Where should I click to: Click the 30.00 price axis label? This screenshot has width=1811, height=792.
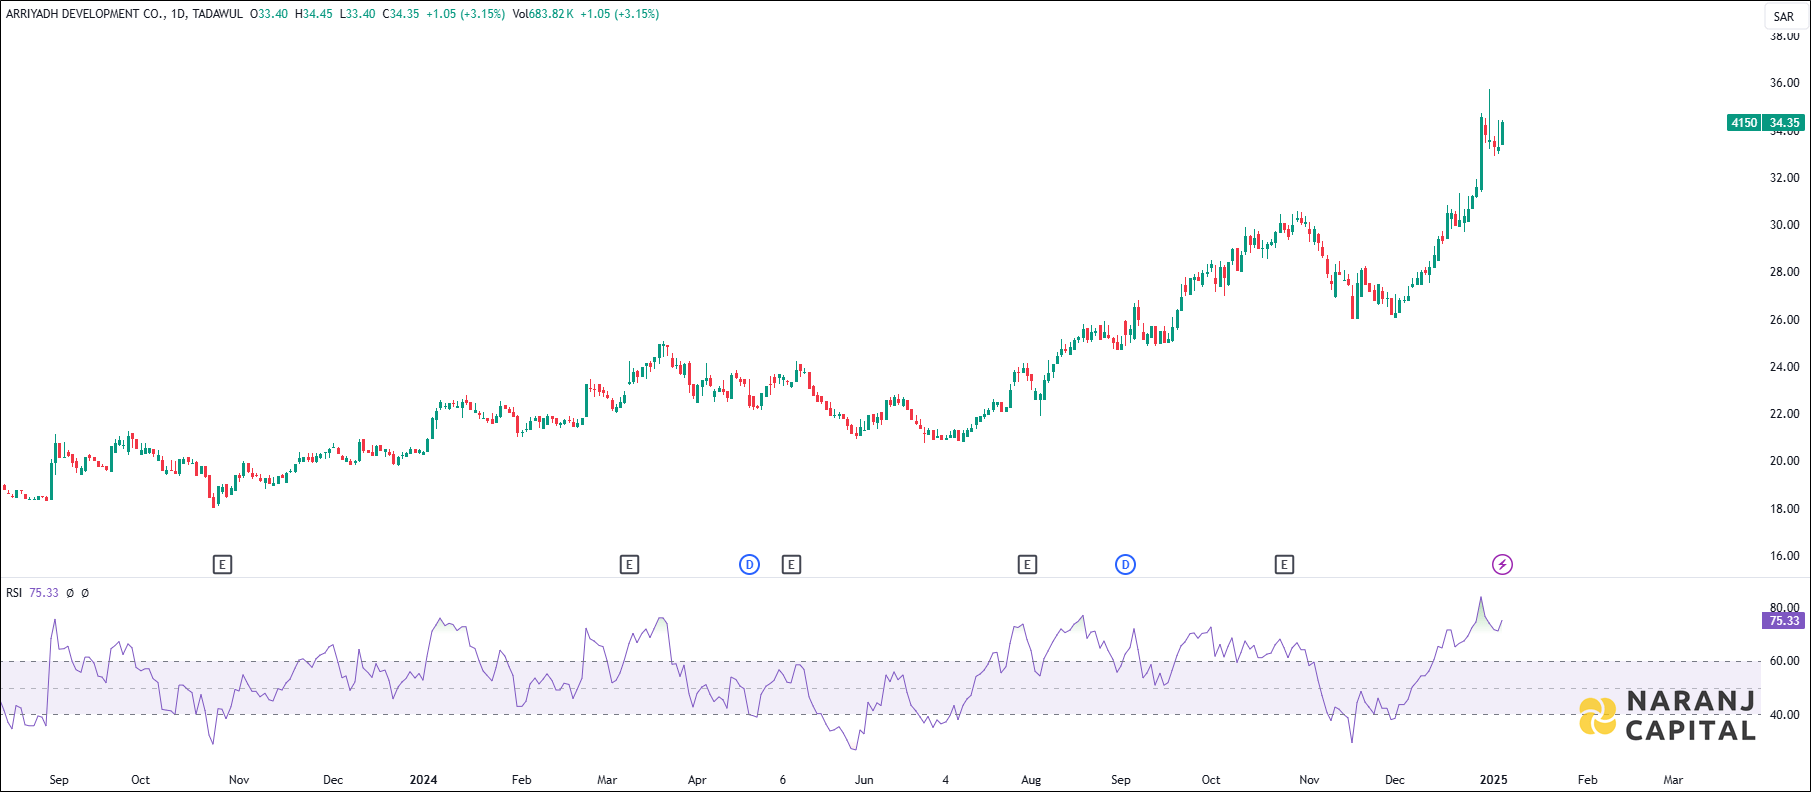1784,225
